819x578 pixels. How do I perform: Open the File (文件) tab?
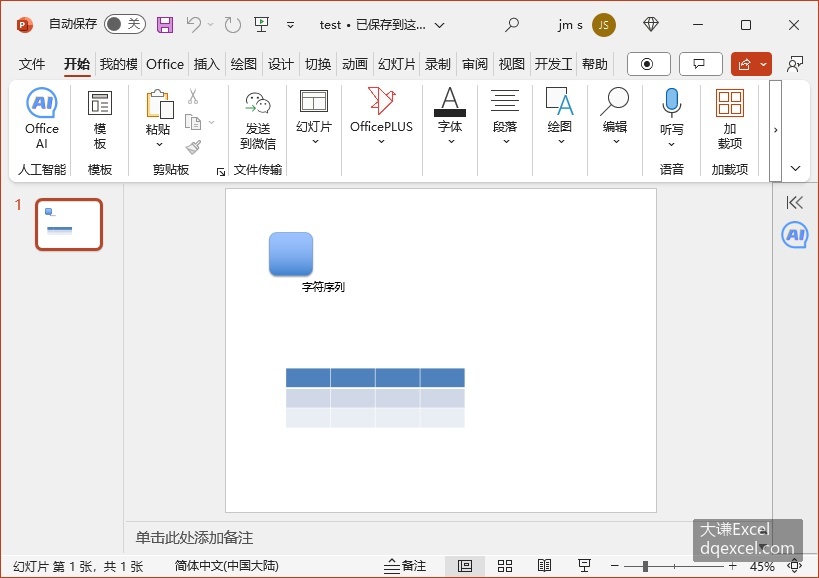click(32, 64)
